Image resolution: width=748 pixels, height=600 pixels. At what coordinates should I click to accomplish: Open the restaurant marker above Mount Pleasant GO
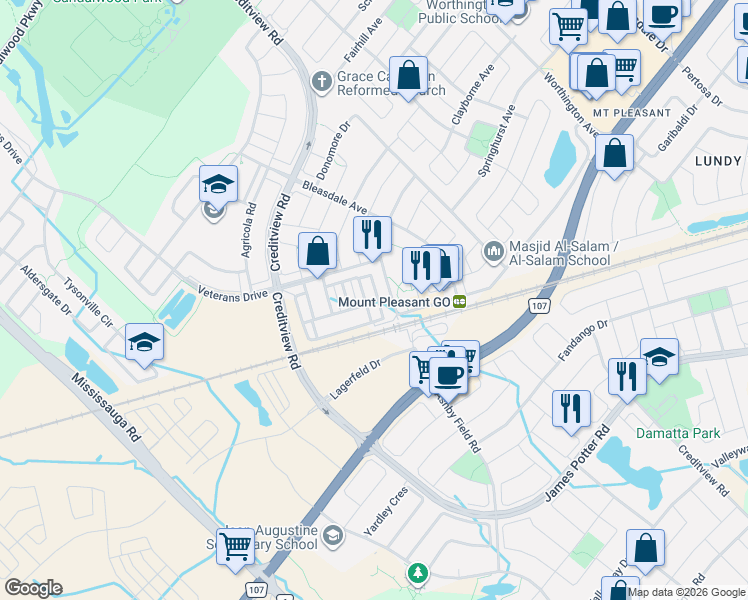pos(421,269)
